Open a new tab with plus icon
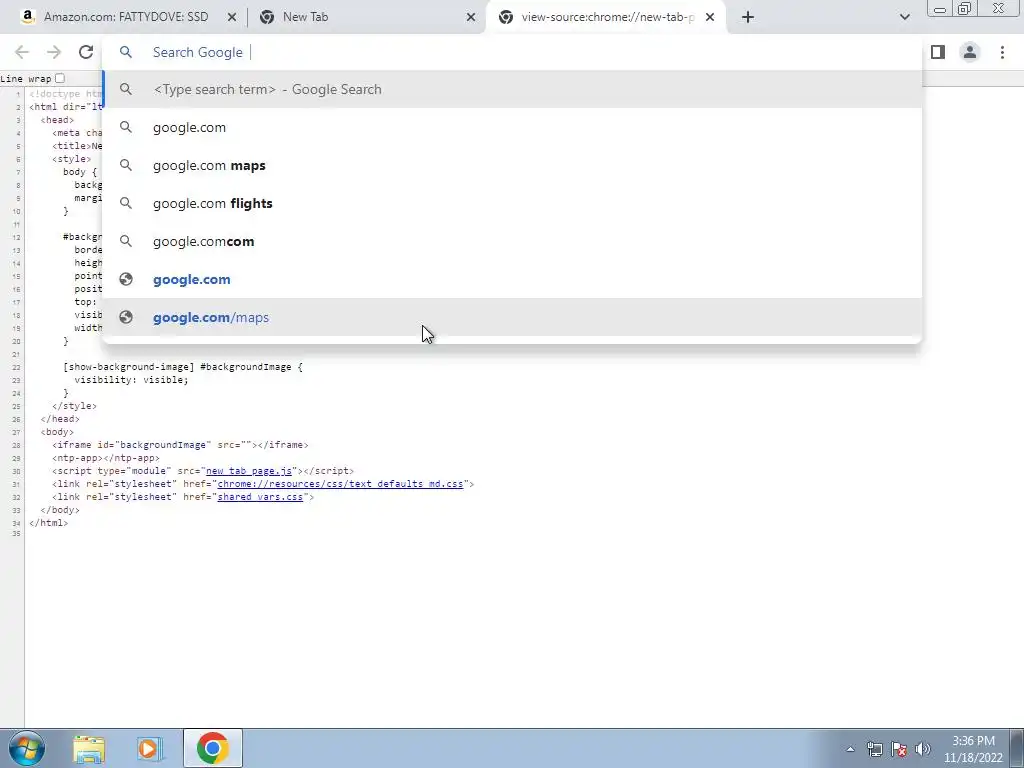Viewport: 1024px width, 768px height. point(748,17)
